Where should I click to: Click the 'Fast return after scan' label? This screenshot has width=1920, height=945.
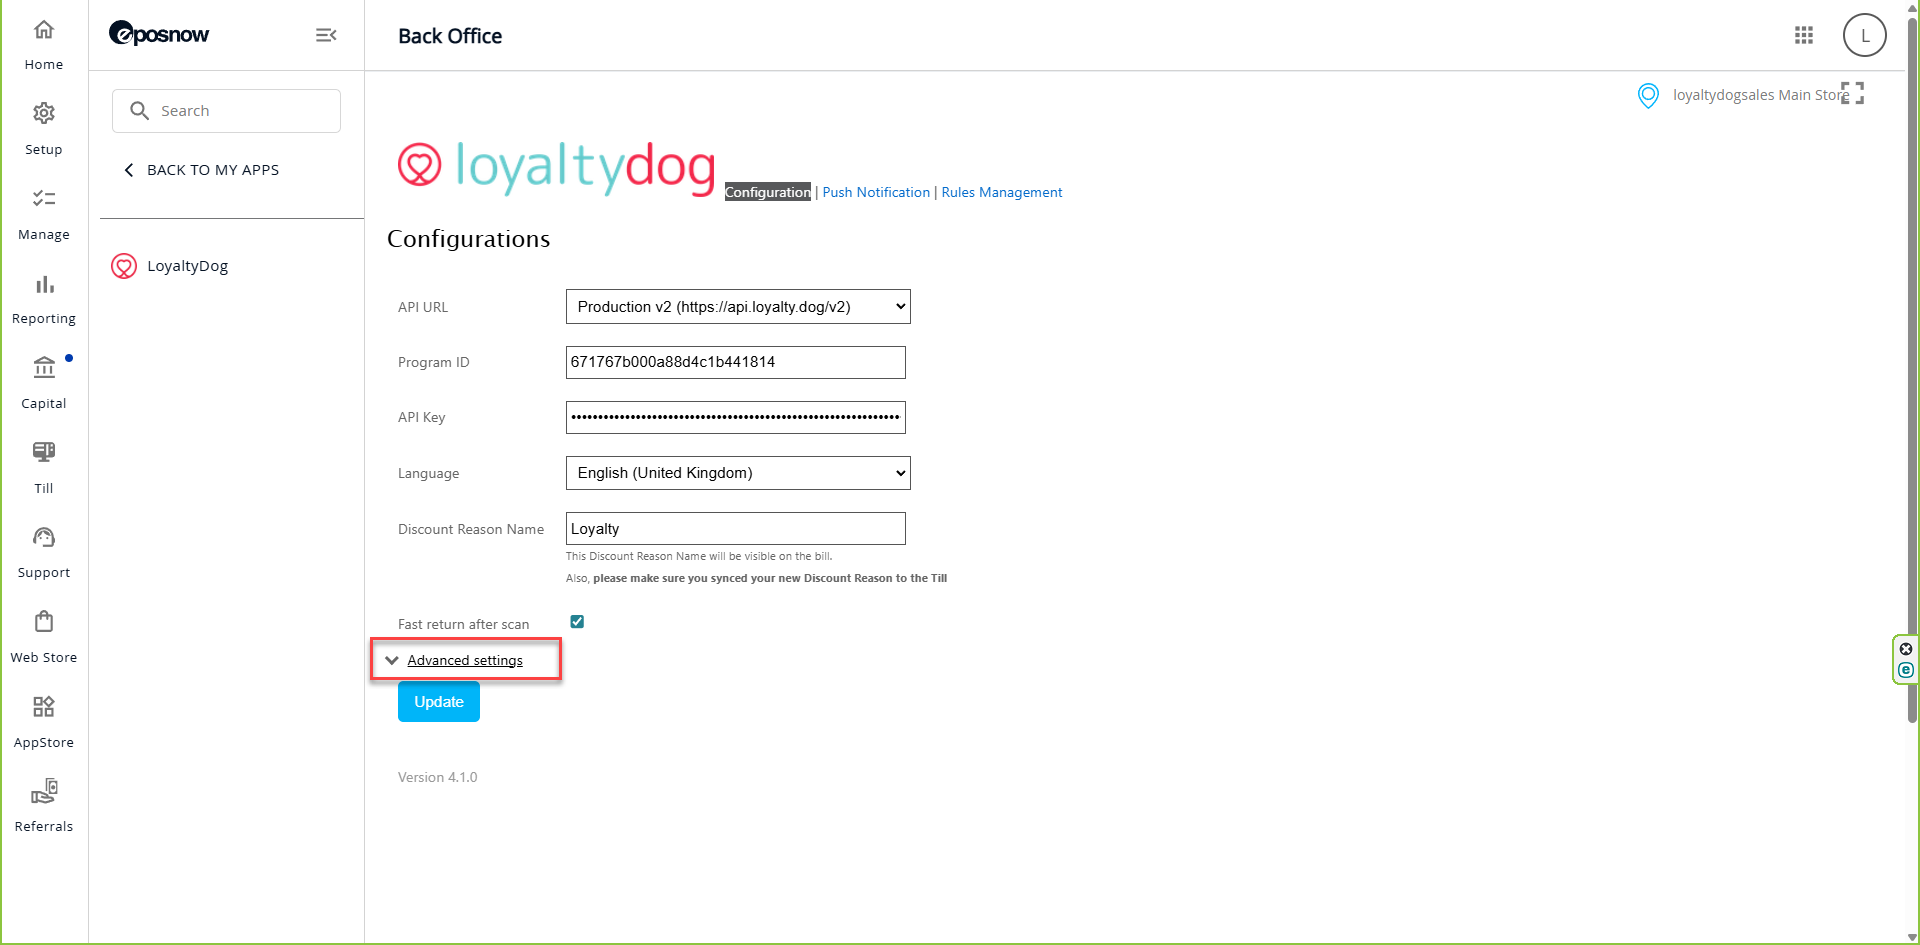[x=464, y=624]
